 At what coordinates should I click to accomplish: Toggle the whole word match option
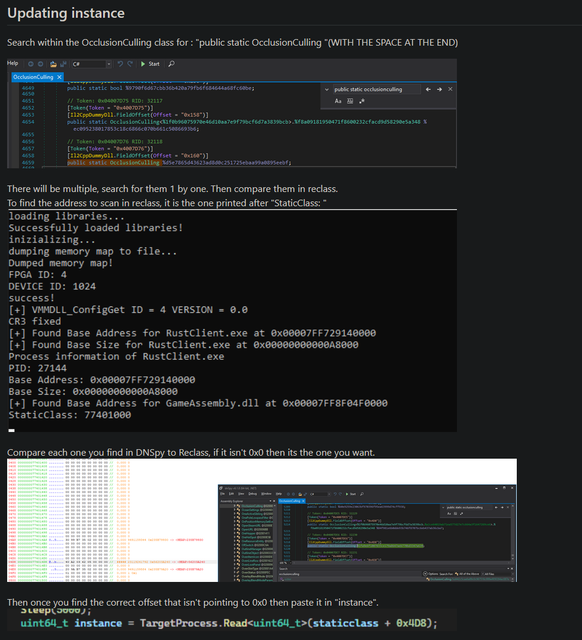pyautogui.click(x=350, y=101)
